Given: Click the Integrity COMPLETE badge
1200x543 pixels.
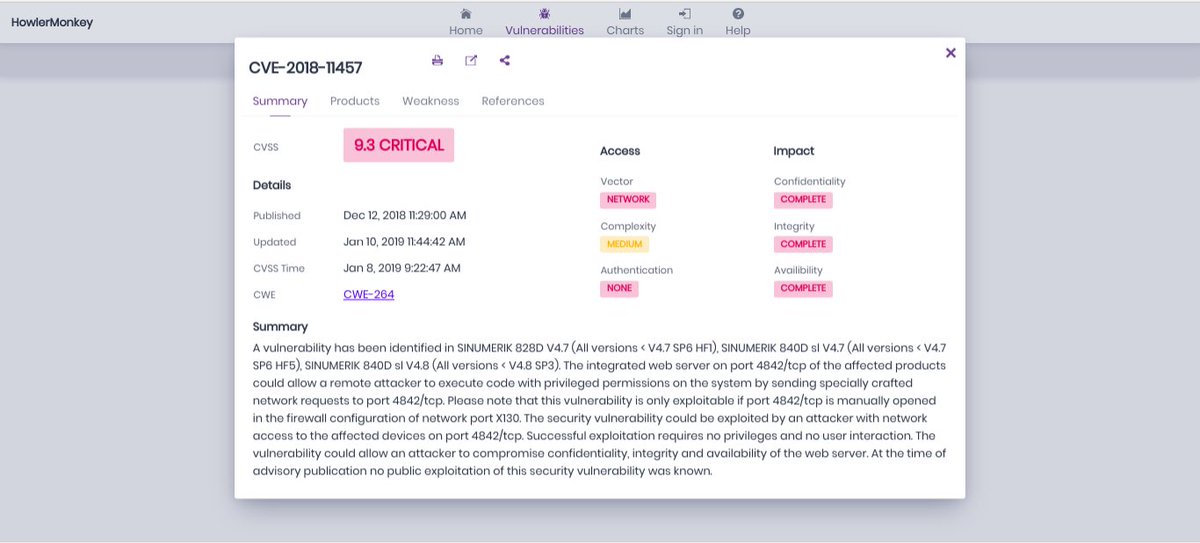Looking at the screenshot, I should pyautogui.click(x=803, y=244).
